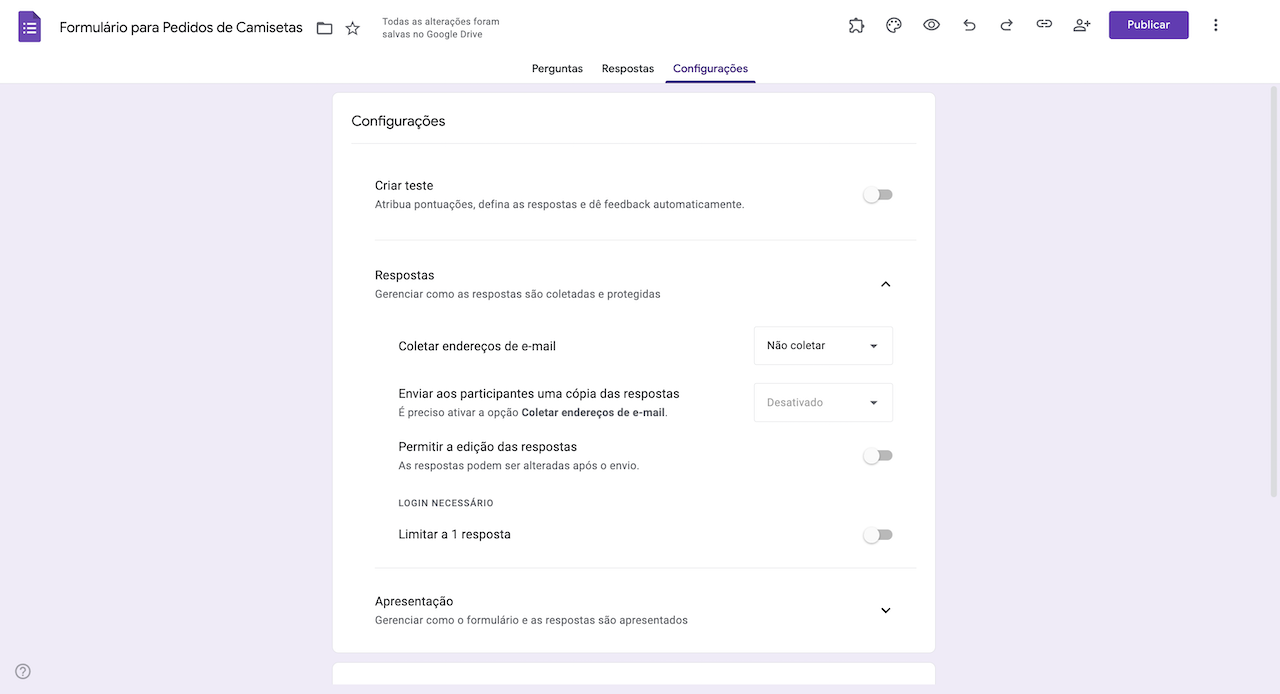Screen dimensions: 1280x694
Task: Open sharing with the add-collaborators icon
Action: click(1081, 24)
